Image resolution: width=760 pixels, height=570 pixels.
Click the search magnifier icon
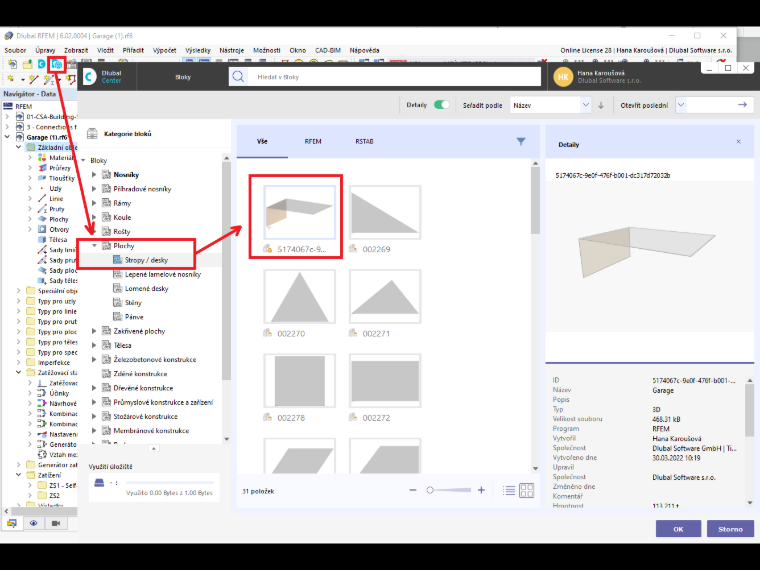(238, 77)
